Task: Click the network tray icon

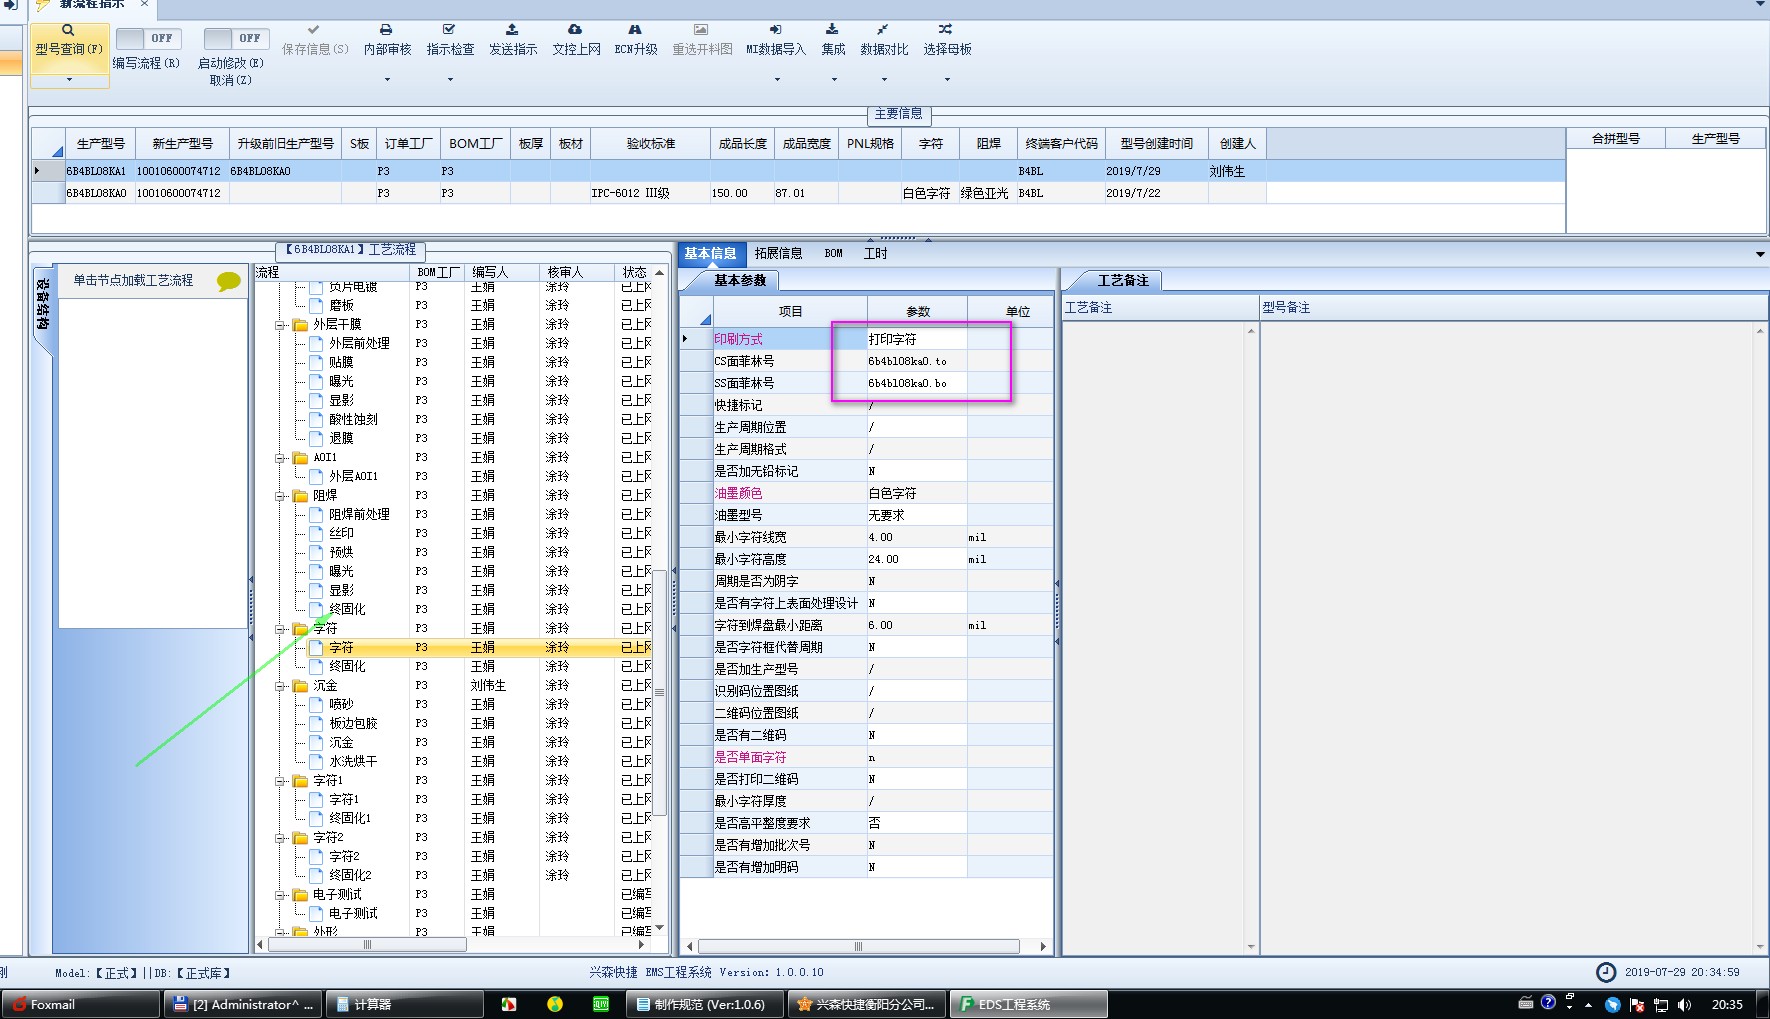Action: [1661, 1004]
